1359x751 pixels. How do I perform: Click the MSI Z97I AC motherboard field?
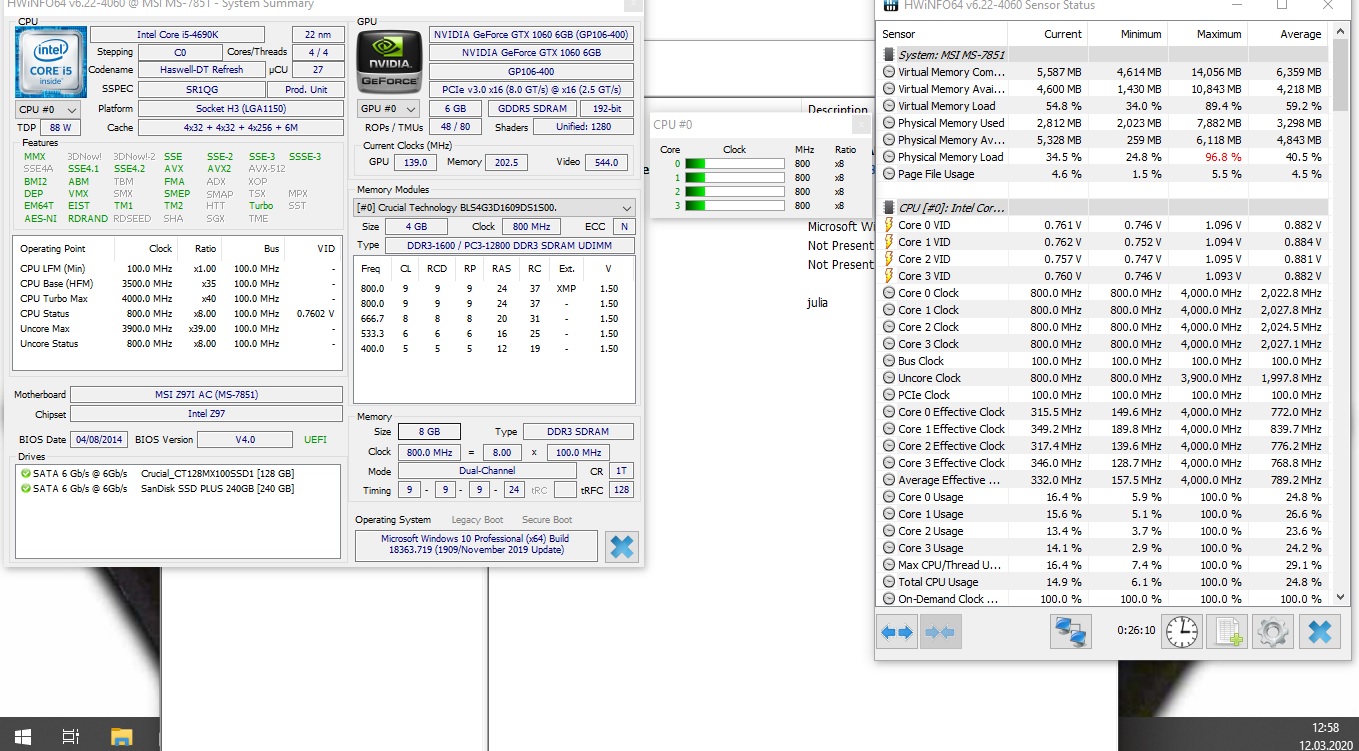click(206, 395)
